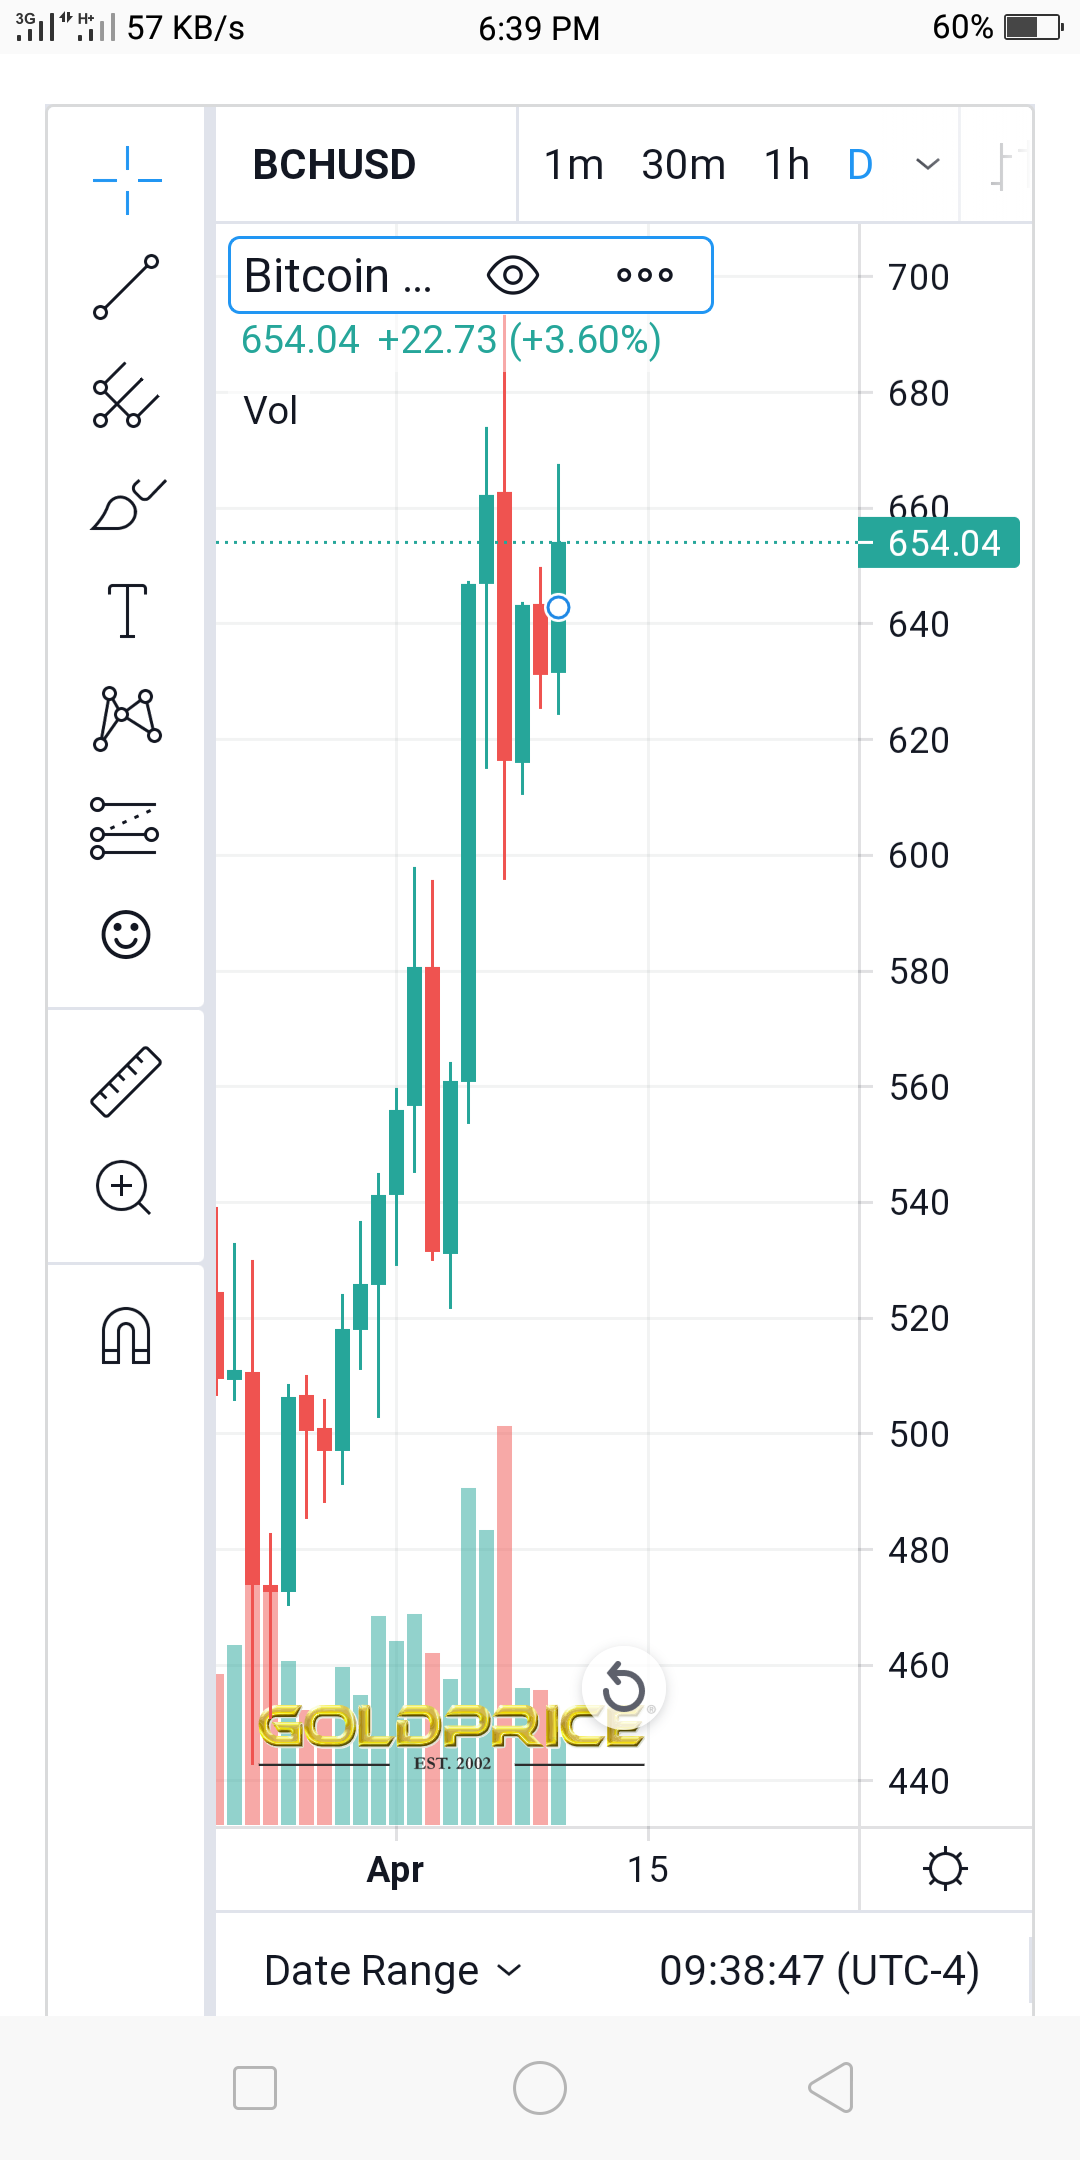Screen dimensions: 1080x2160
Task: Switch to the 1h timeframe
Action: 787,165
